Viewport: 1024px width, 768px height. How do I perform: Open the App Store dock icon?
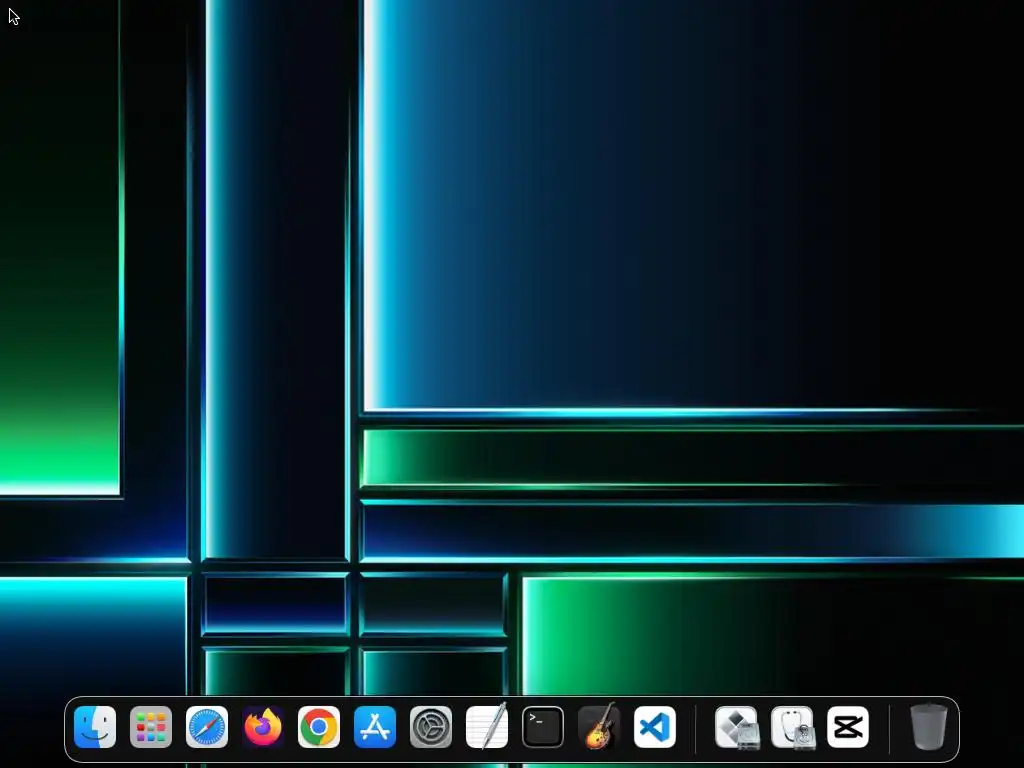pos(375,727)
